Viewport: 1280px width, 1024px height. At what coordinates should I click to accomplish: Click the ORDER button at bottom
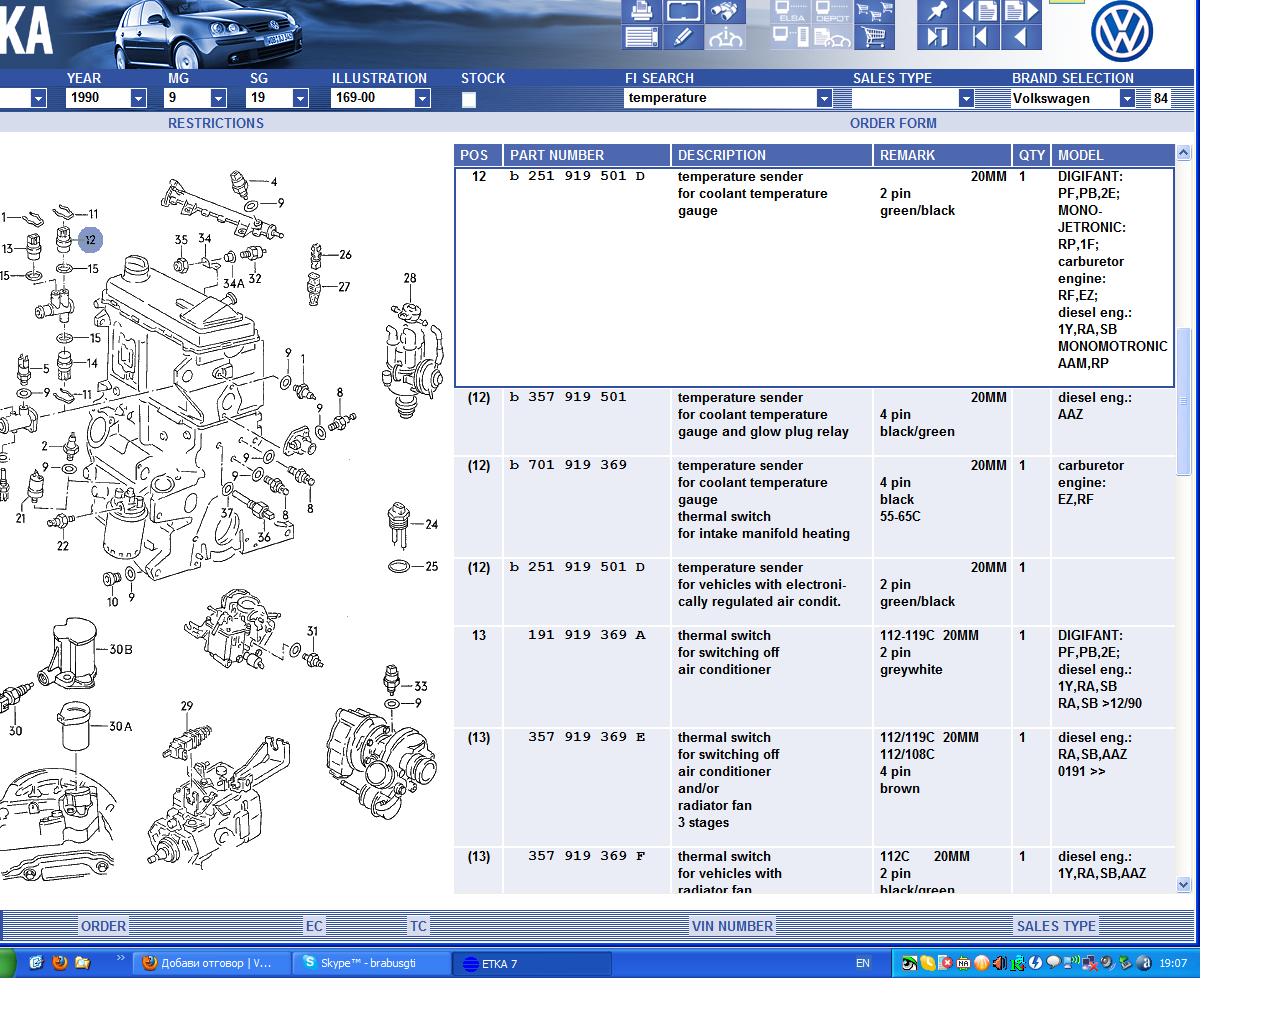(x=103, y=926)
